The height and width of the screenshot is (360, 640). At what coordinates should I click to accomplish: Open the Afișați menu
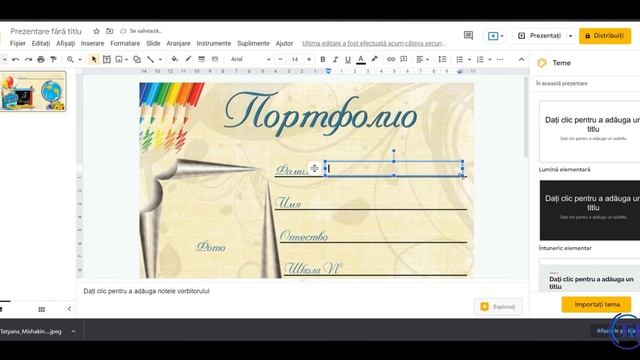tap(65, 43)
